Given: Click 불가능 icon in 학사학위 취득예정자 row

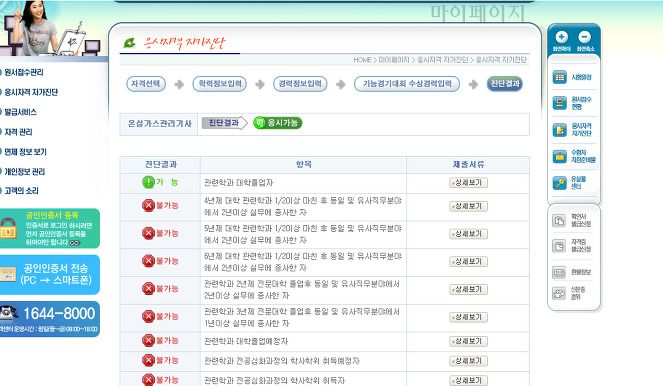Looking at the screenshot, I should tap(148, 360).
